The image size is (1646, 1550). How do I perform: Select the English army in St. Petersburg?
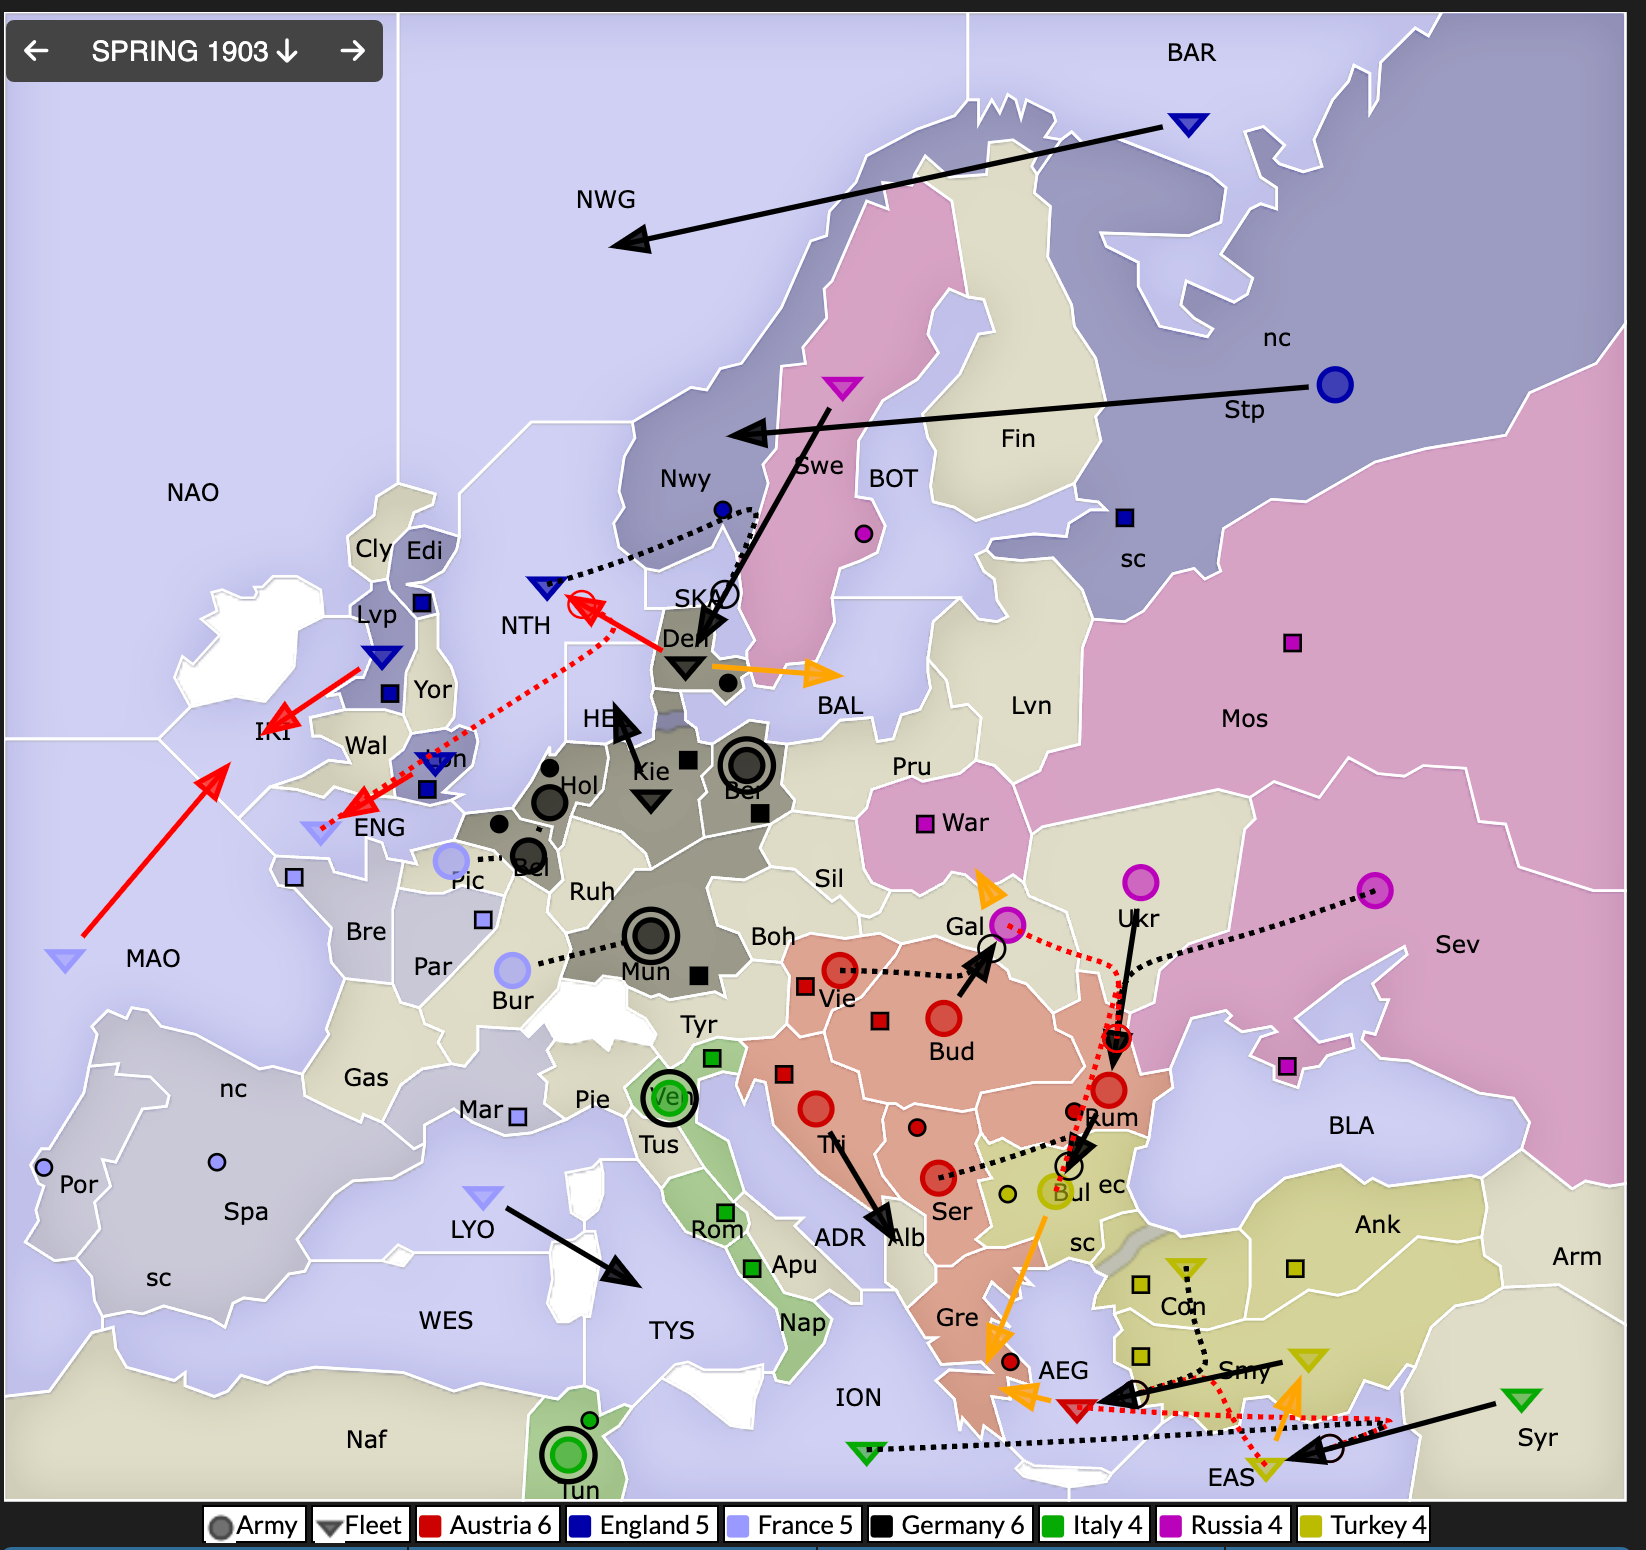[x=1334, y=384]
